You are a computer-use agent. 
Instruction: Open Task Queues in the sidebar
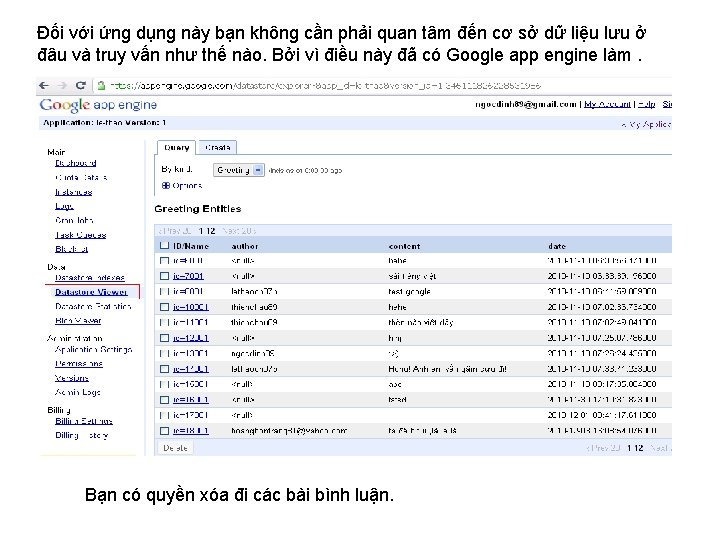[x=80, y=235]
